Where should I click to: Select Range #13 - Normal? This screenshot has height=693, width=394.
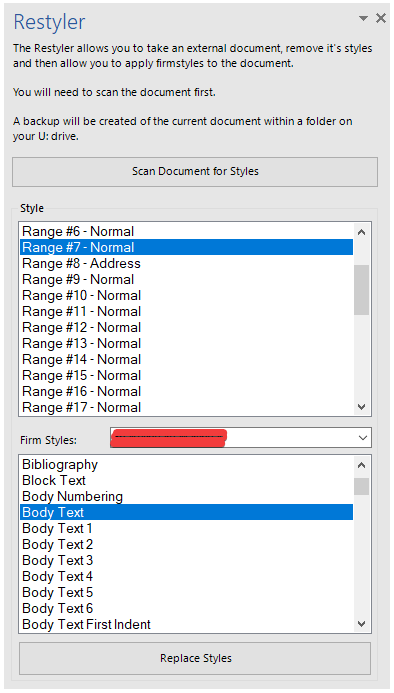click(186, 343)
